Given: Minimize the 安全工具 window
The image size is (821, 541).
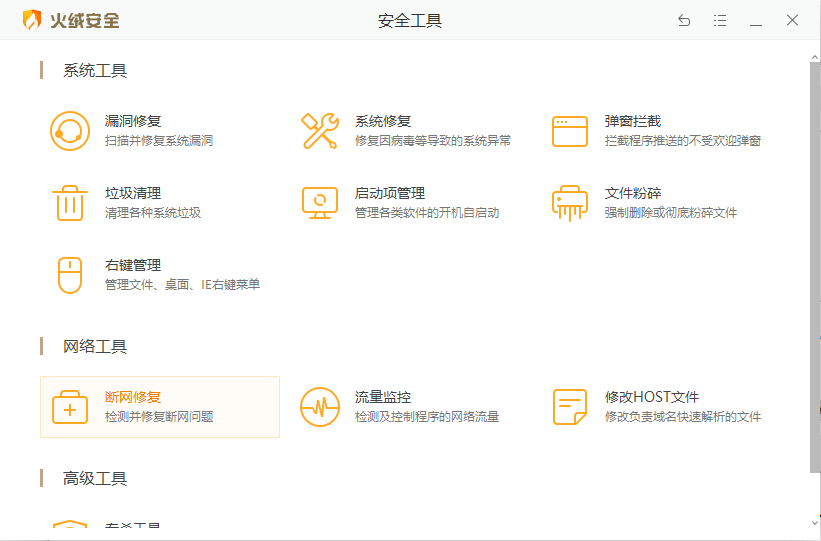Looking at the screenshot, I should pos(756,21).
